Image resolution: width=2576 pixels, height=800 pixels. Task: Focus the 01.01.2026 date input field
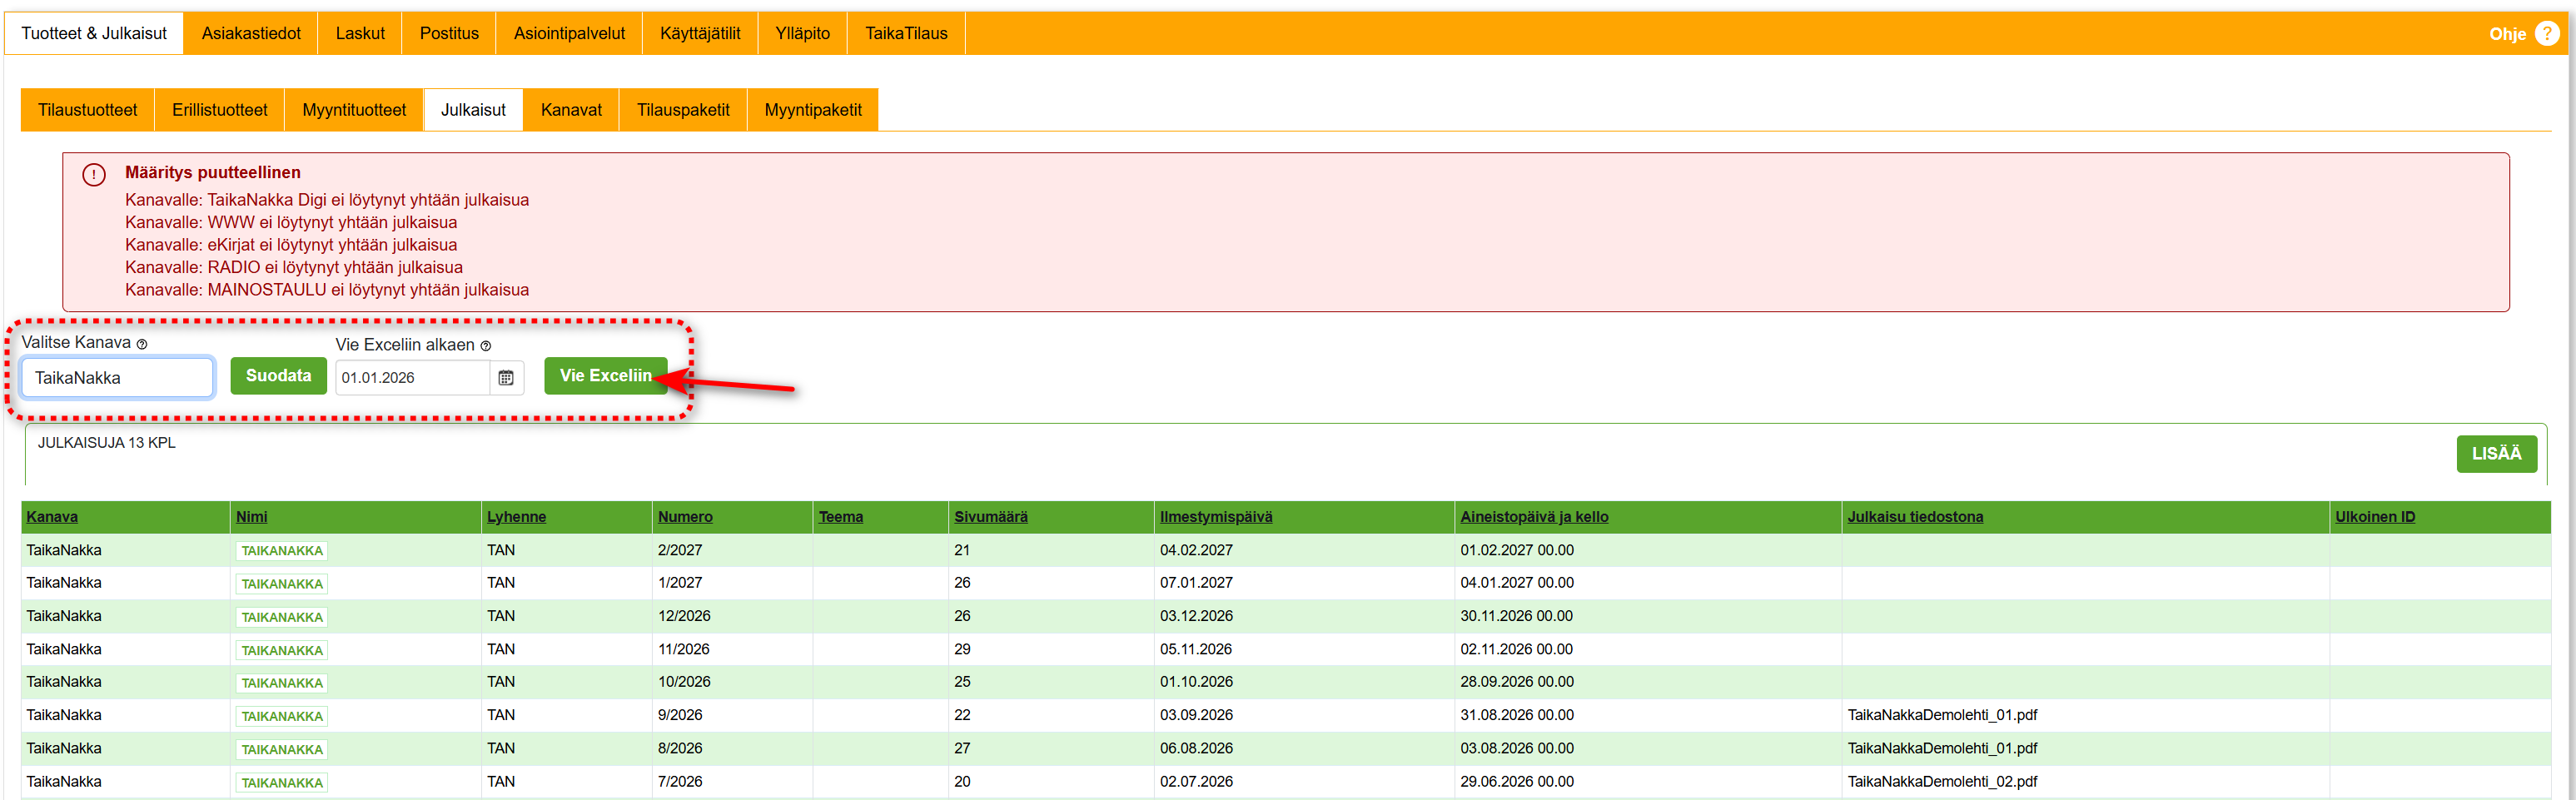tap(412, 378)
